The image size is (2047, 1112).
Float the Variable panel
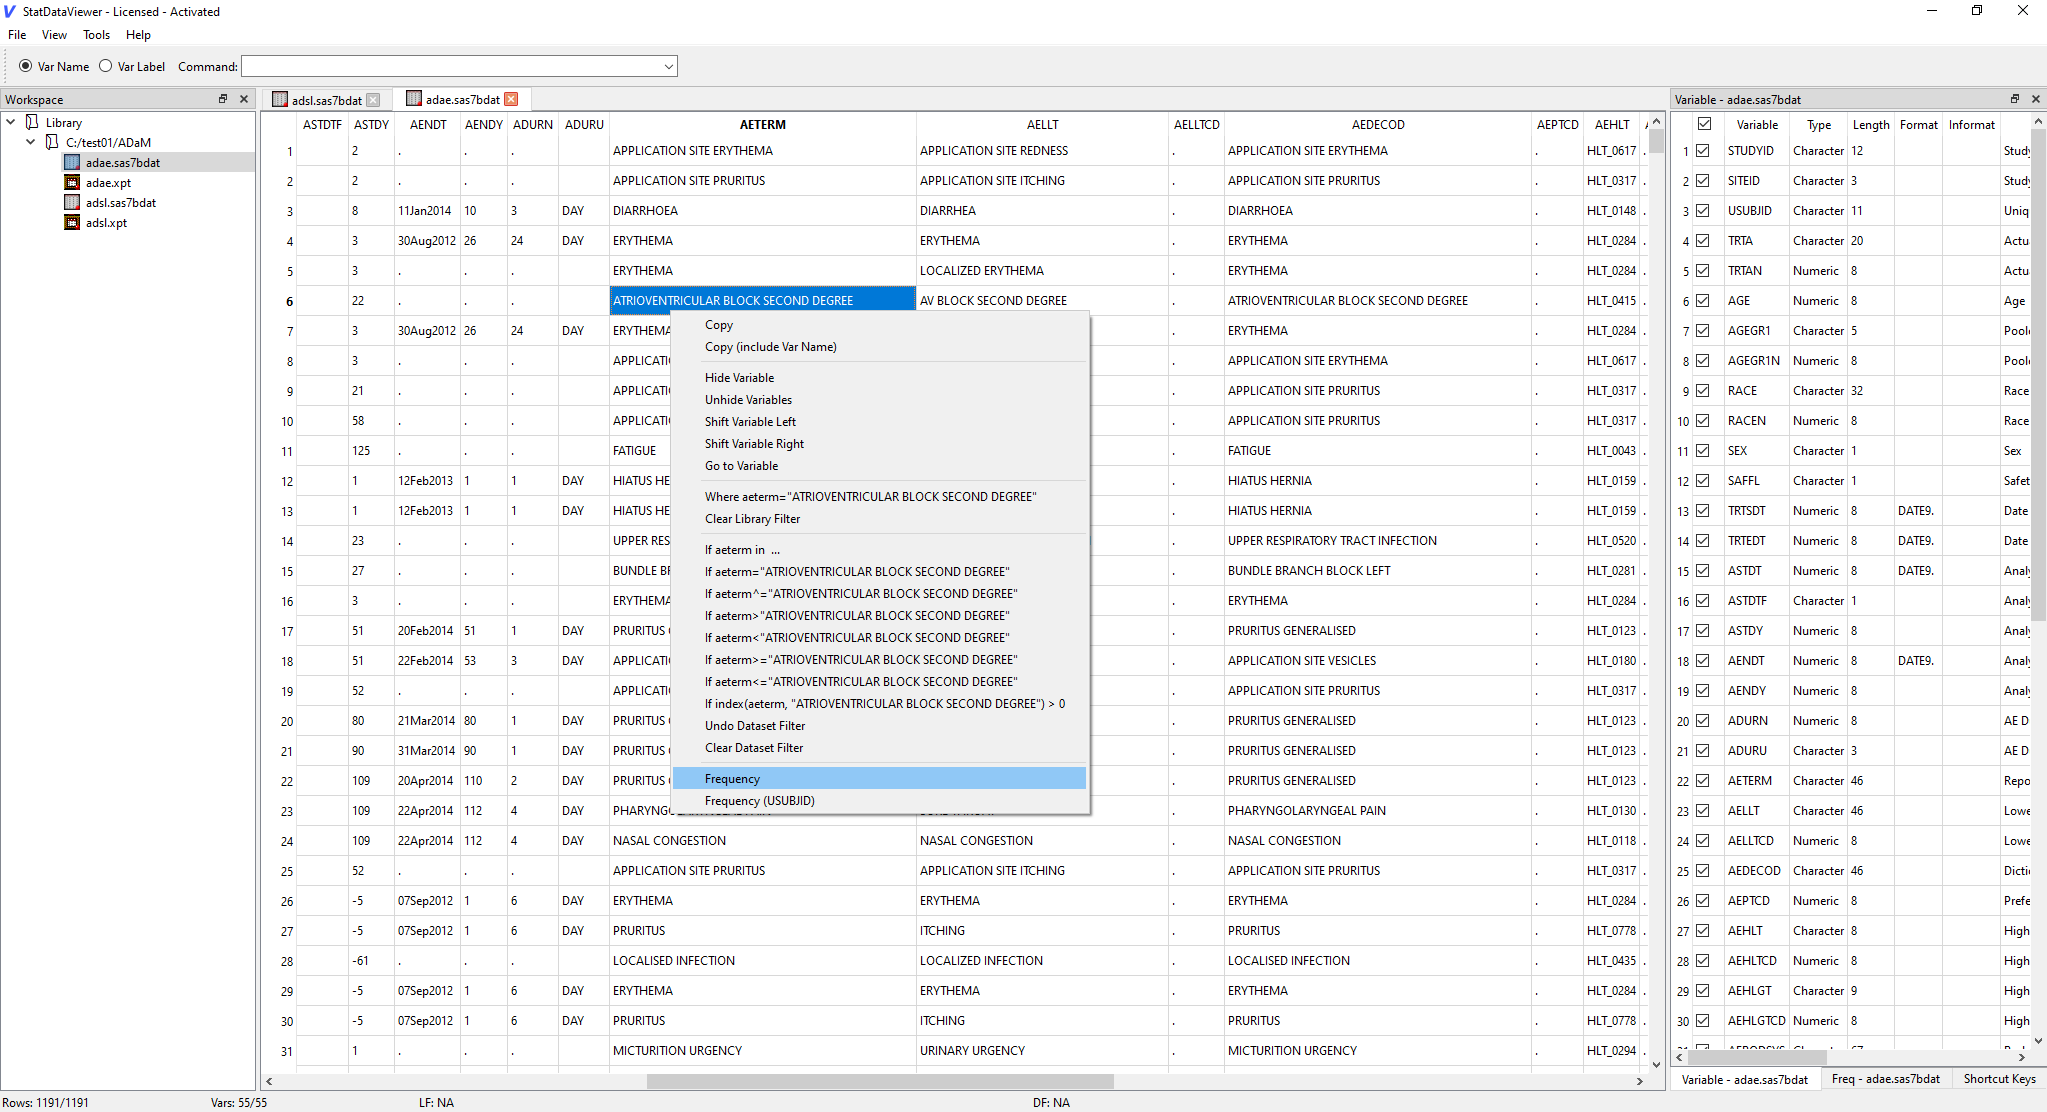click(x=2015, y=99)
